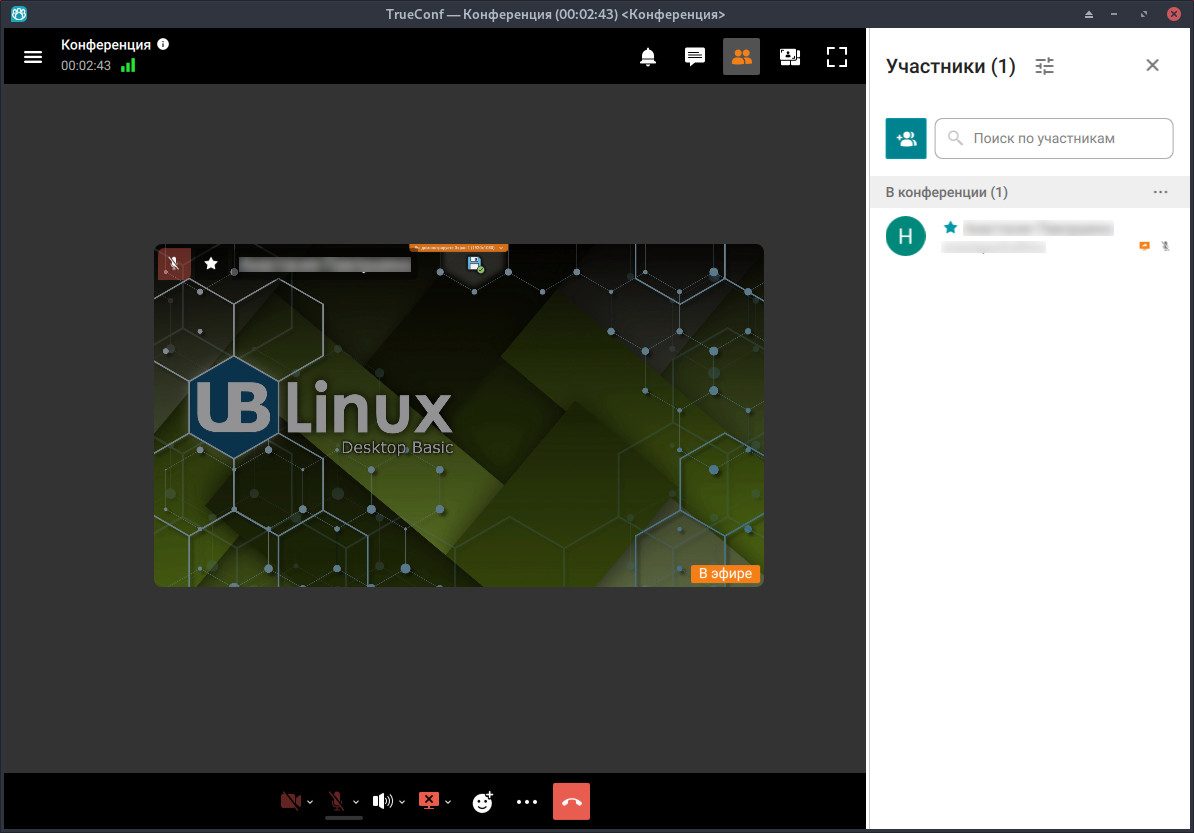Open the В конференции more options menu
Screen dimensions: 1194x833
pos(1160,192)
